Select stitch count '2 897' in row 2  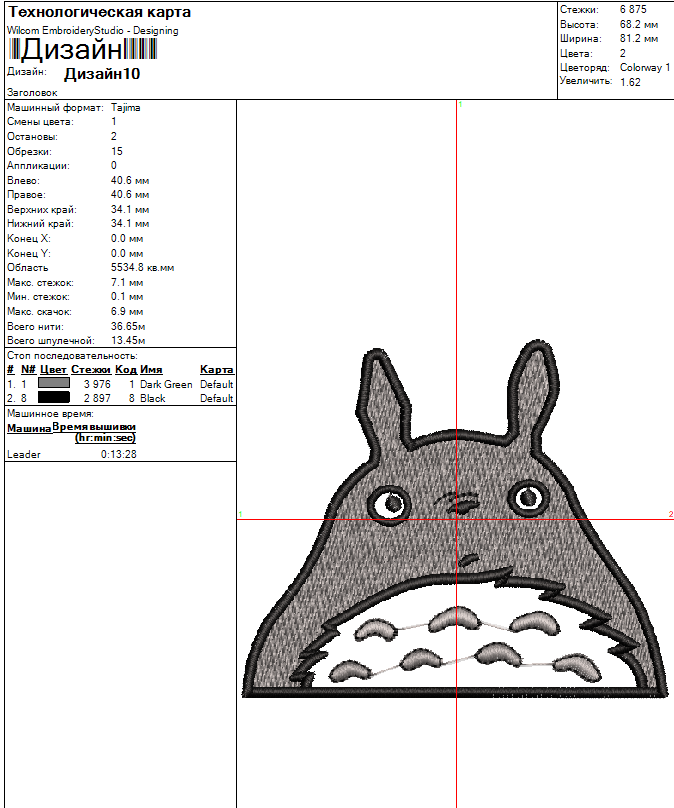point(97,398)
